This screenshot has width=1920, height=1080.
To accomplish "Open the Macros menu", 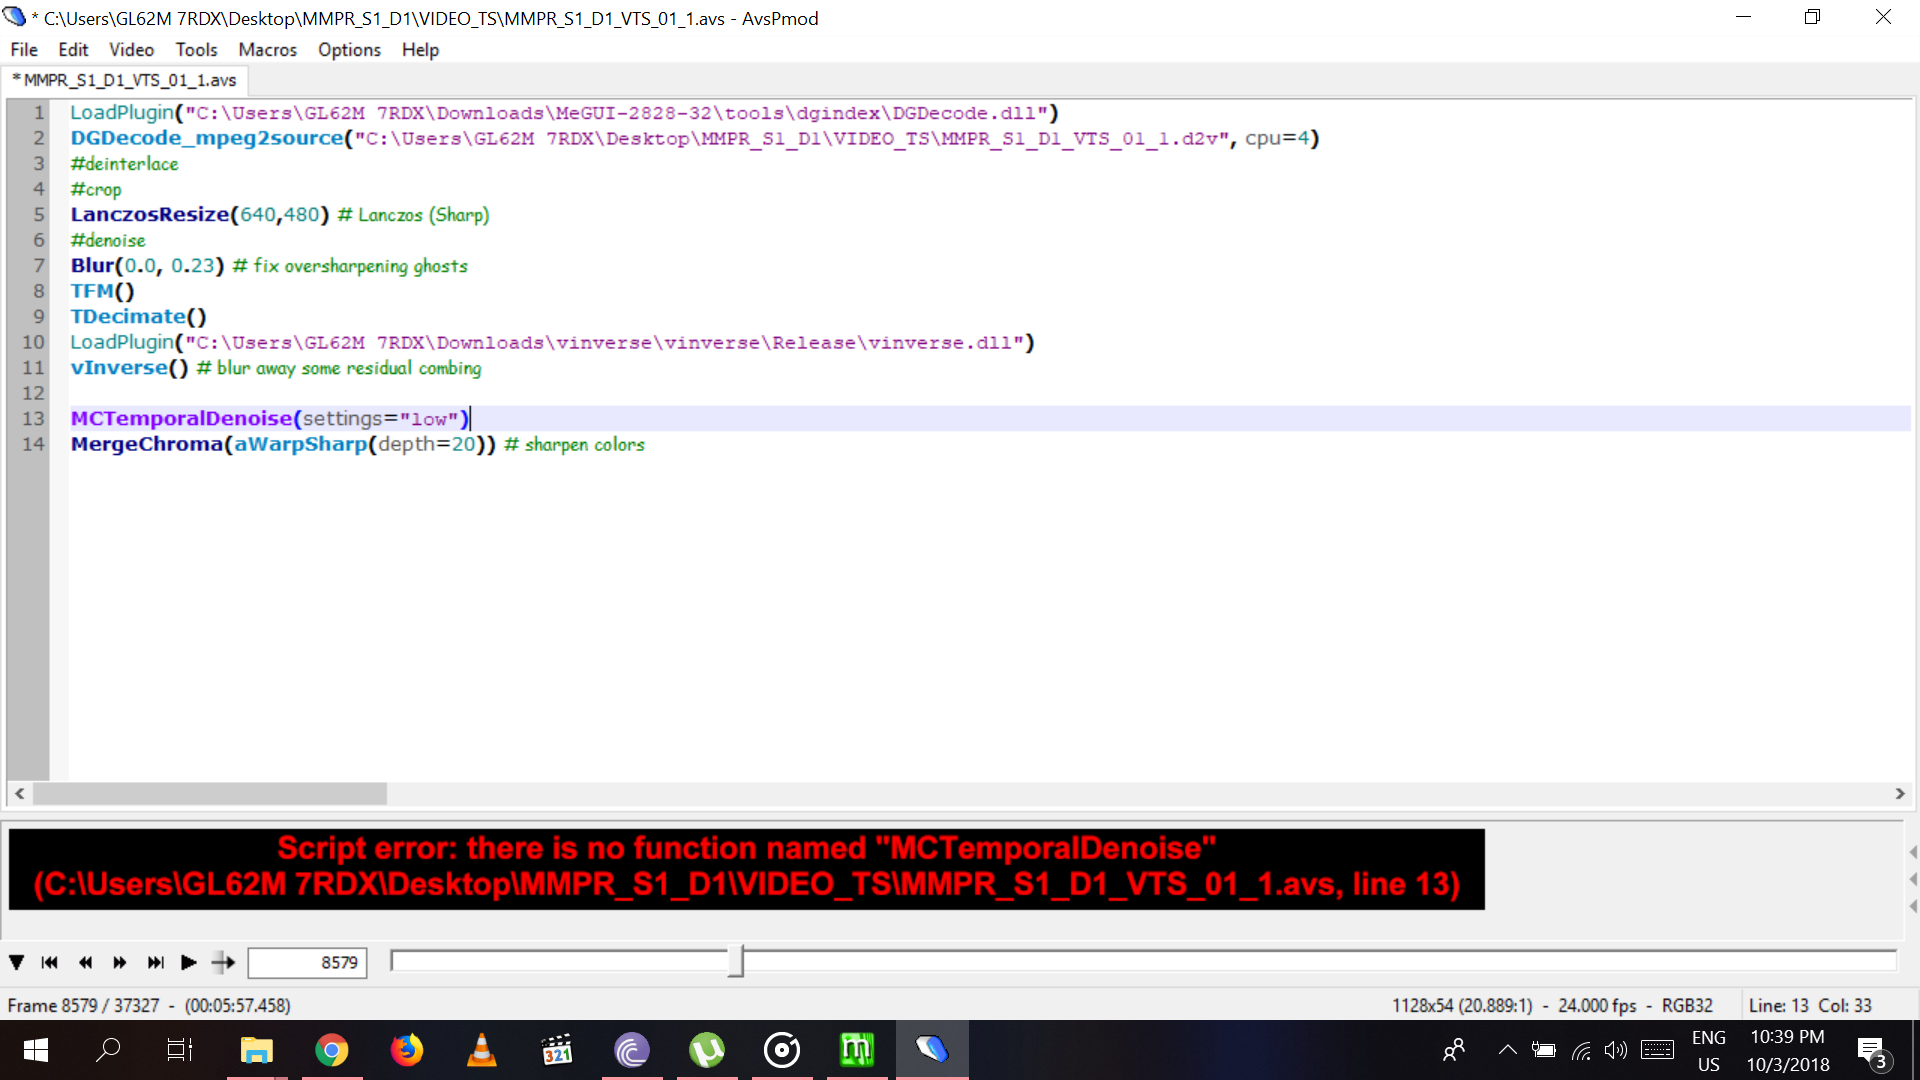I will point(267,50).
